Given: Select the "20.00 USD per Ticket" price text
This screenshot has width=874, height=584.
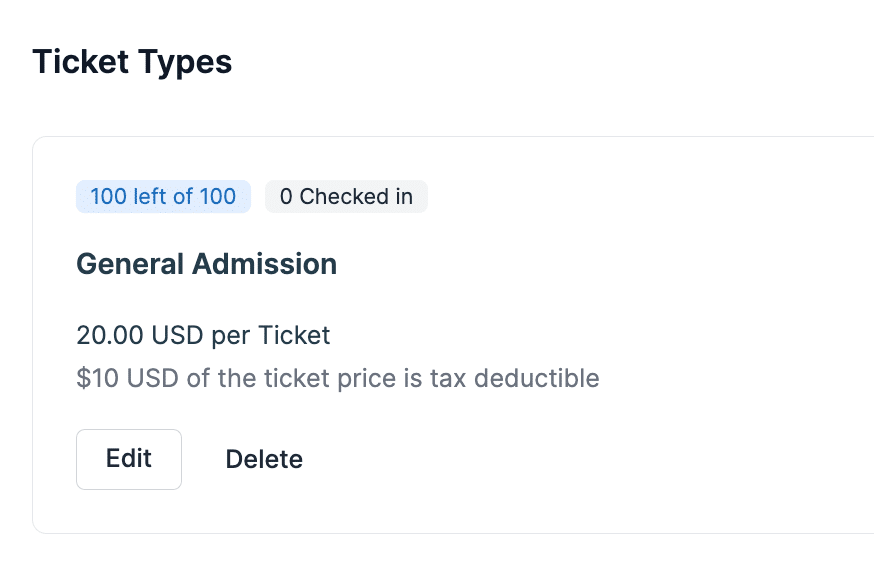Looking at the screenshot, I should [x=202, y=335].
